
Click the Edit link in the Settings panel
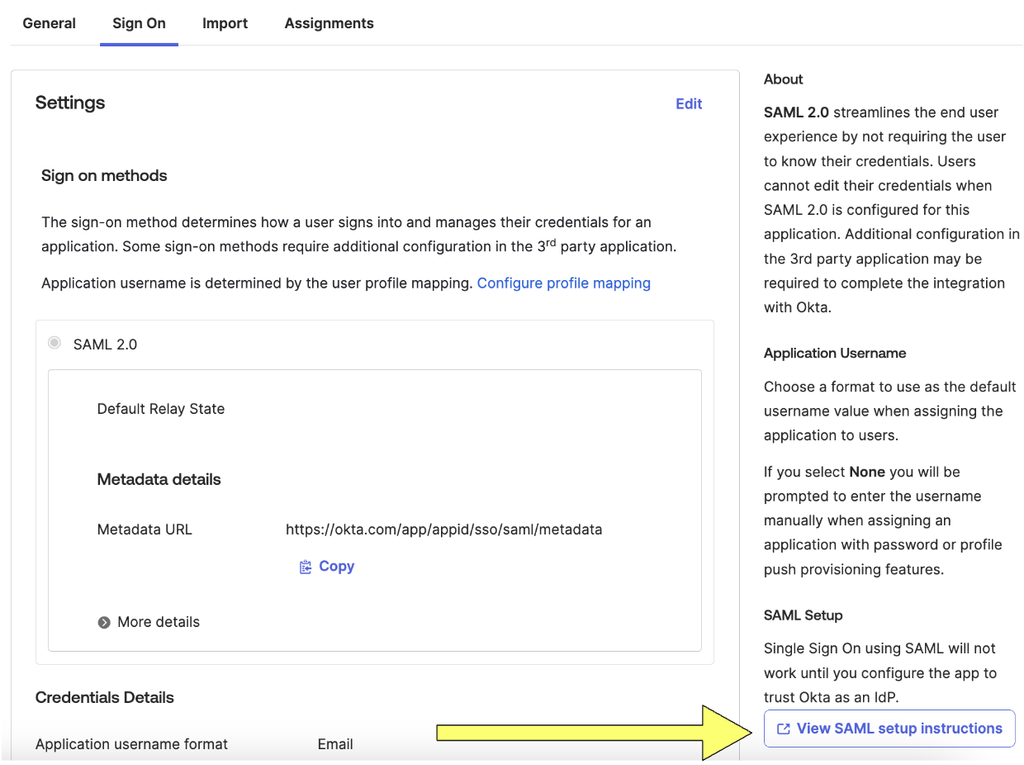pos(688,103)
